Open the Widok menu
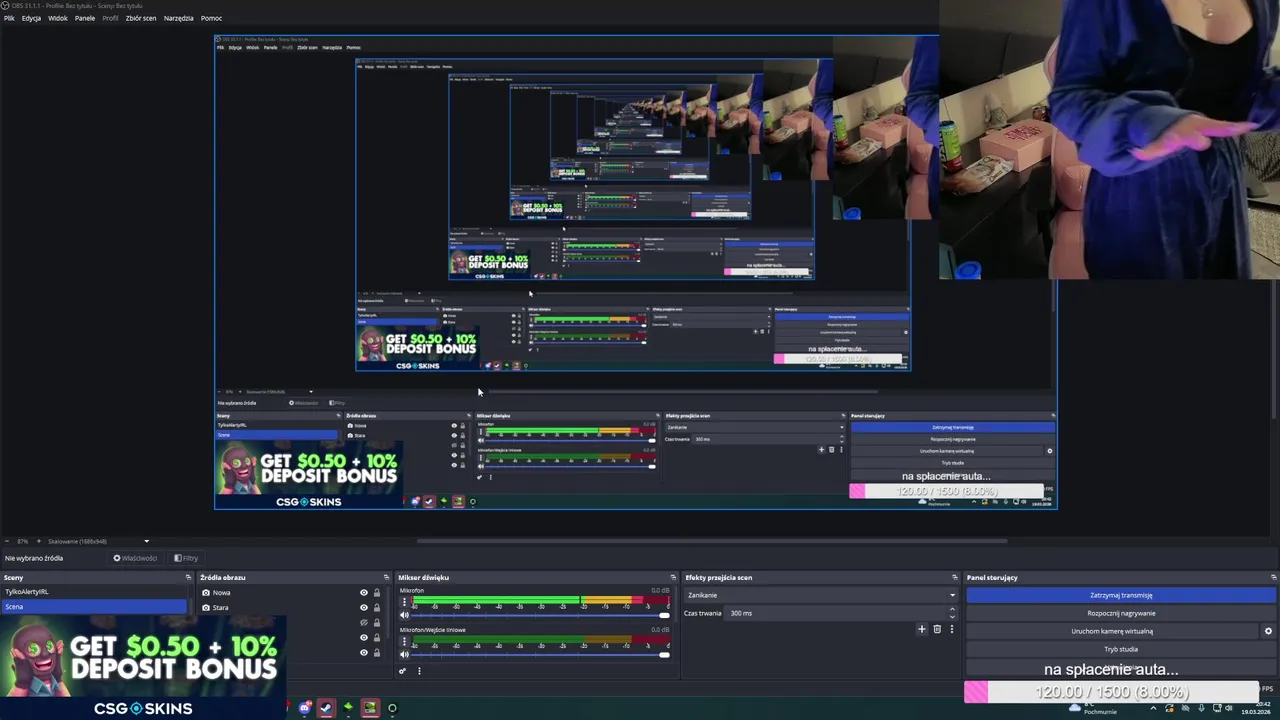Screen dimensions: 1280x720 click(58, 18)
